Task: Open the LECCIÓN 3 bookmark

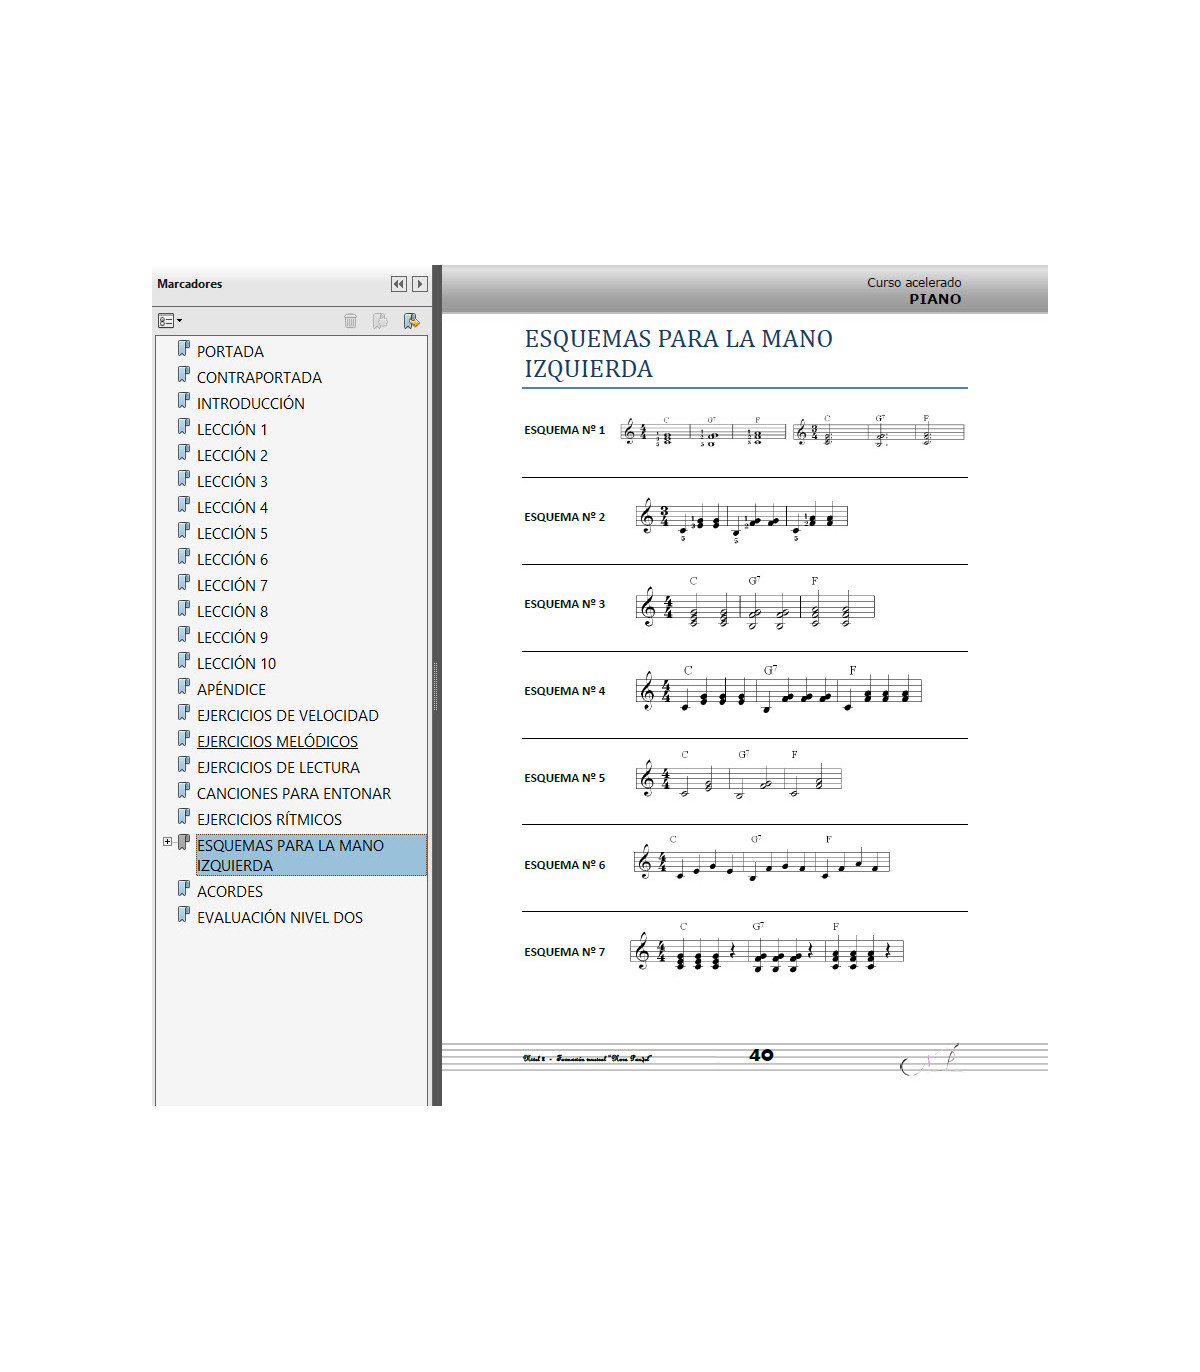Action: pos(232,482)
